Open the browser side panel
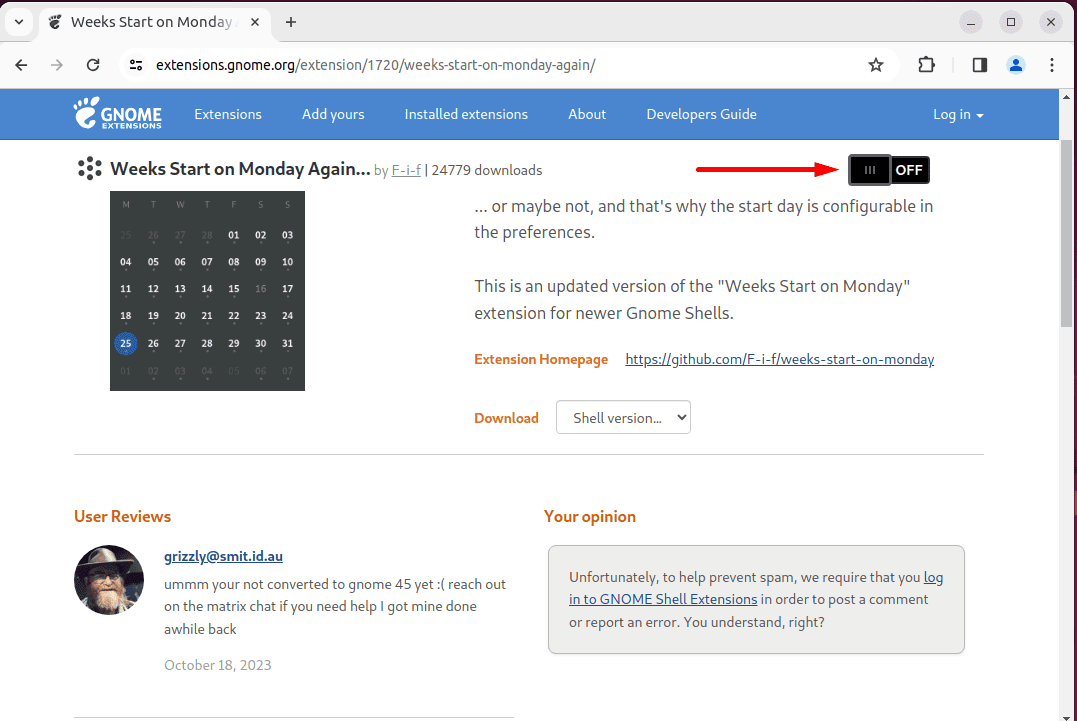This screenshot has width=1077, height=721. coord(979,65)
